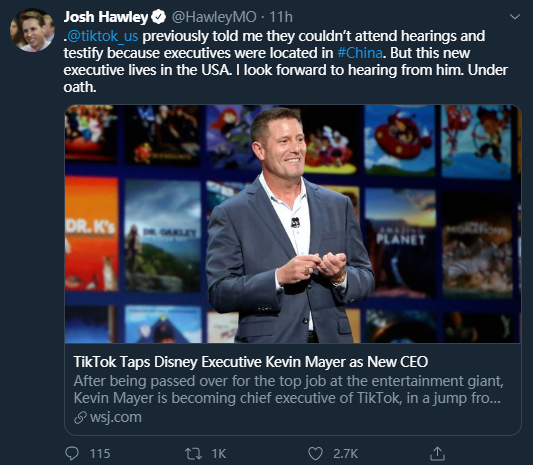Image resolution: width=533 pixels, height=465 pixels.
Task: Click the reply speech bubble icon
Action: [72, 453]
